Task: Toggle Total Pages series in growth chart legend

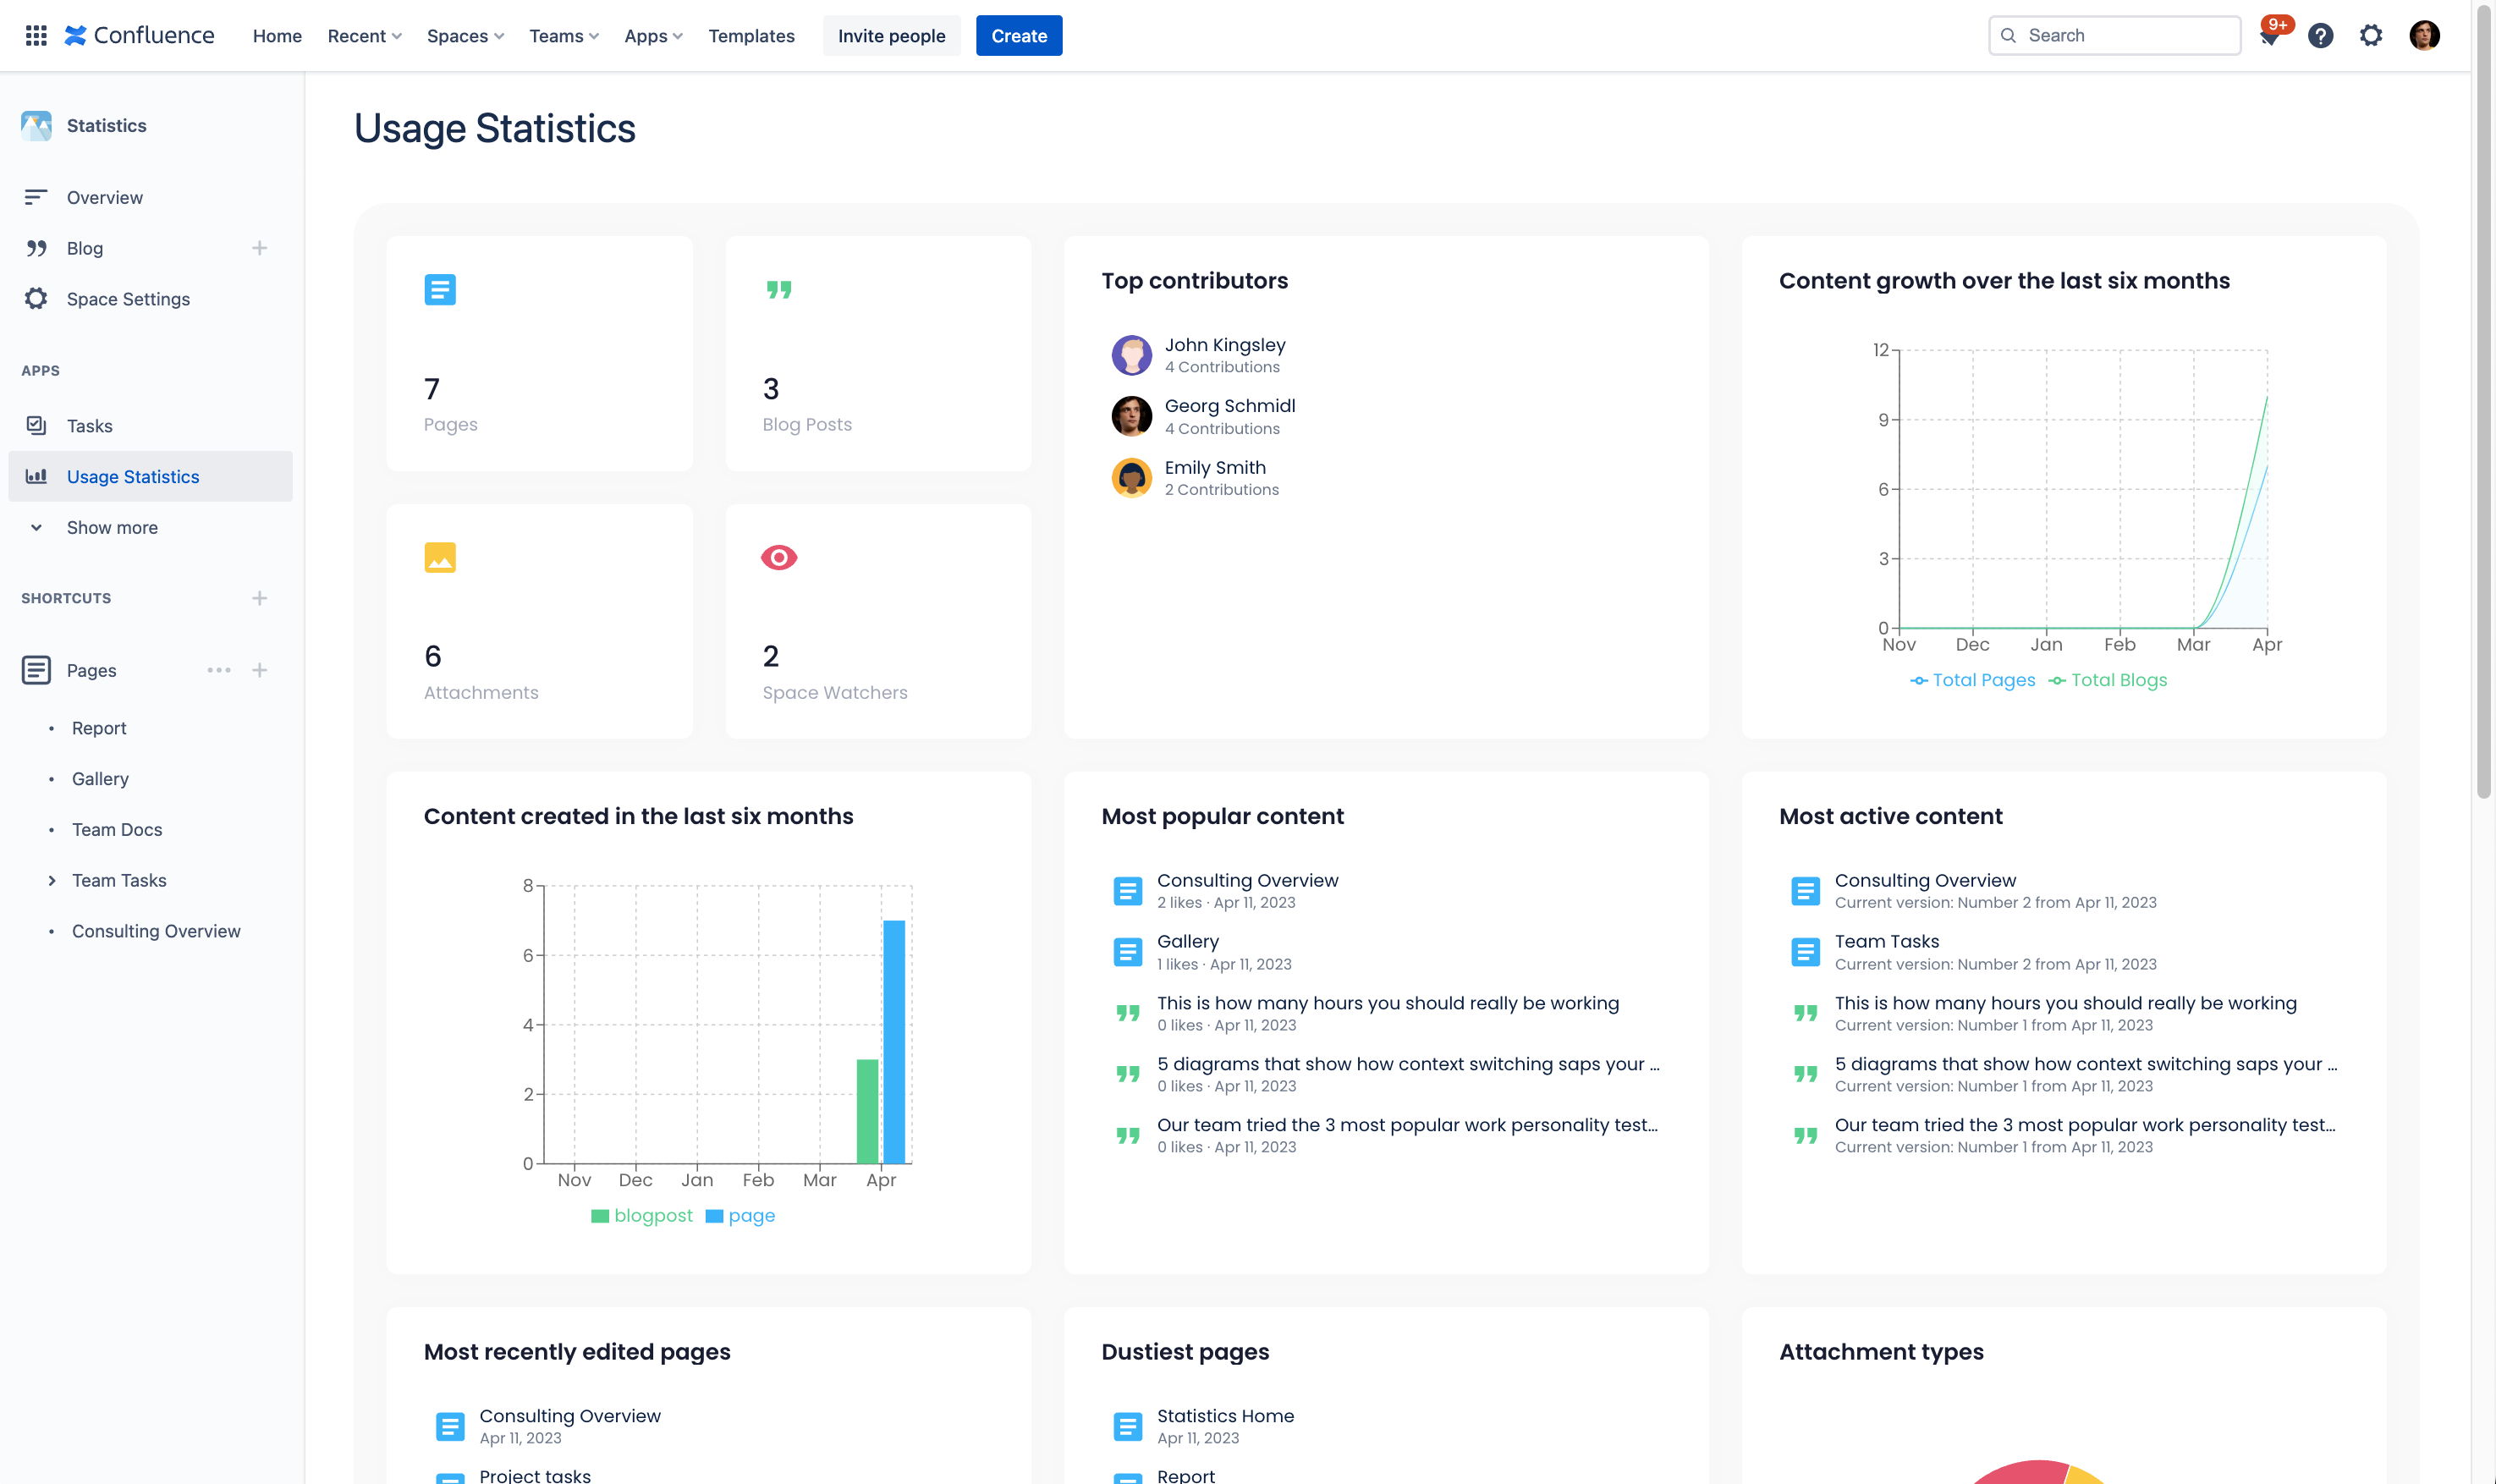Action: (1972, 680)
